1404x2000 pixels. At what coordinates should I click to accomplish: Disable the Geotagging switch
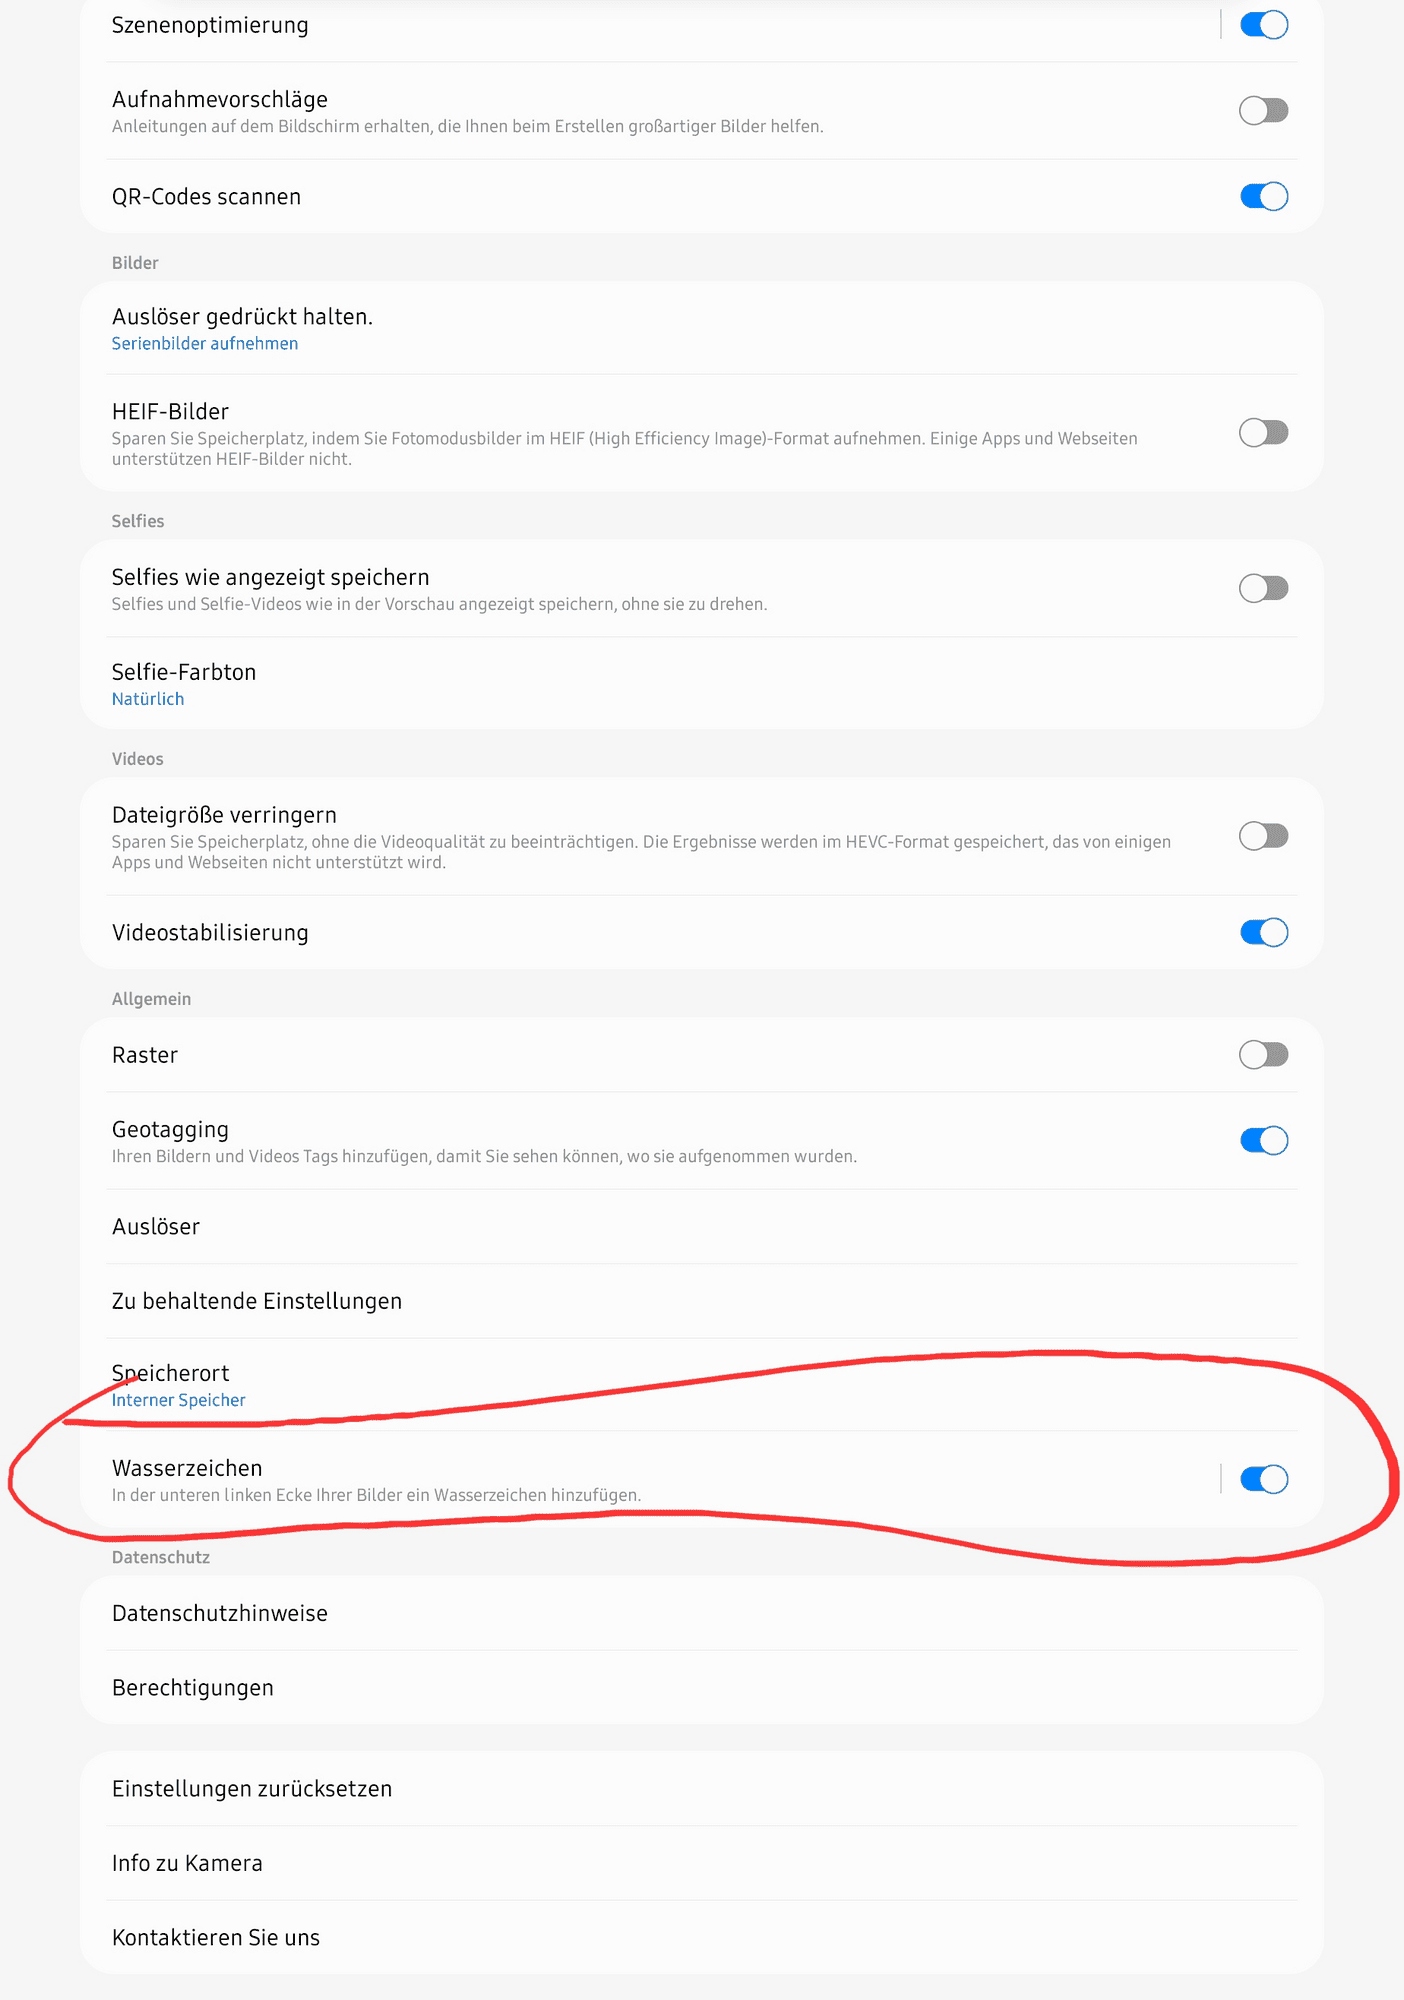[1263, 1140]
